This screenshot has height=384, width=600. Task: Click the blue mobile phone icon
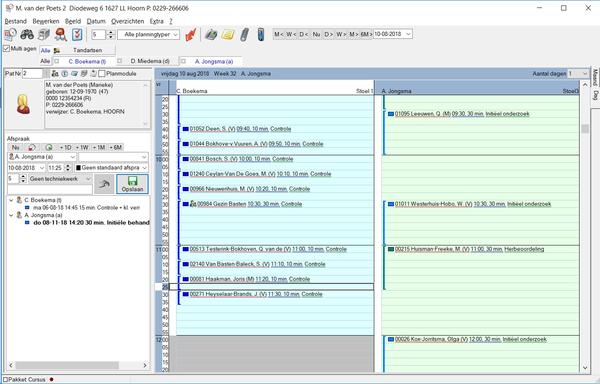pyautogui.click(x=261, y=34)
